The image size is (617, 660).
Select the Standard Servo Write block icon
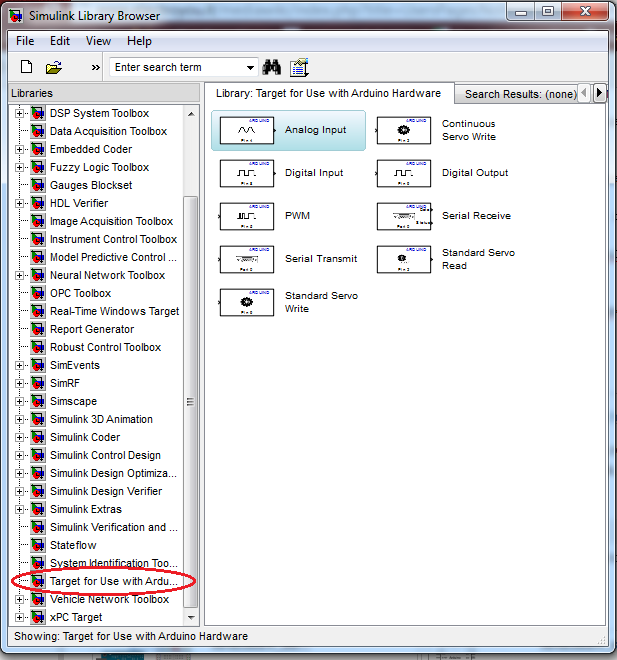coord(246,302)
